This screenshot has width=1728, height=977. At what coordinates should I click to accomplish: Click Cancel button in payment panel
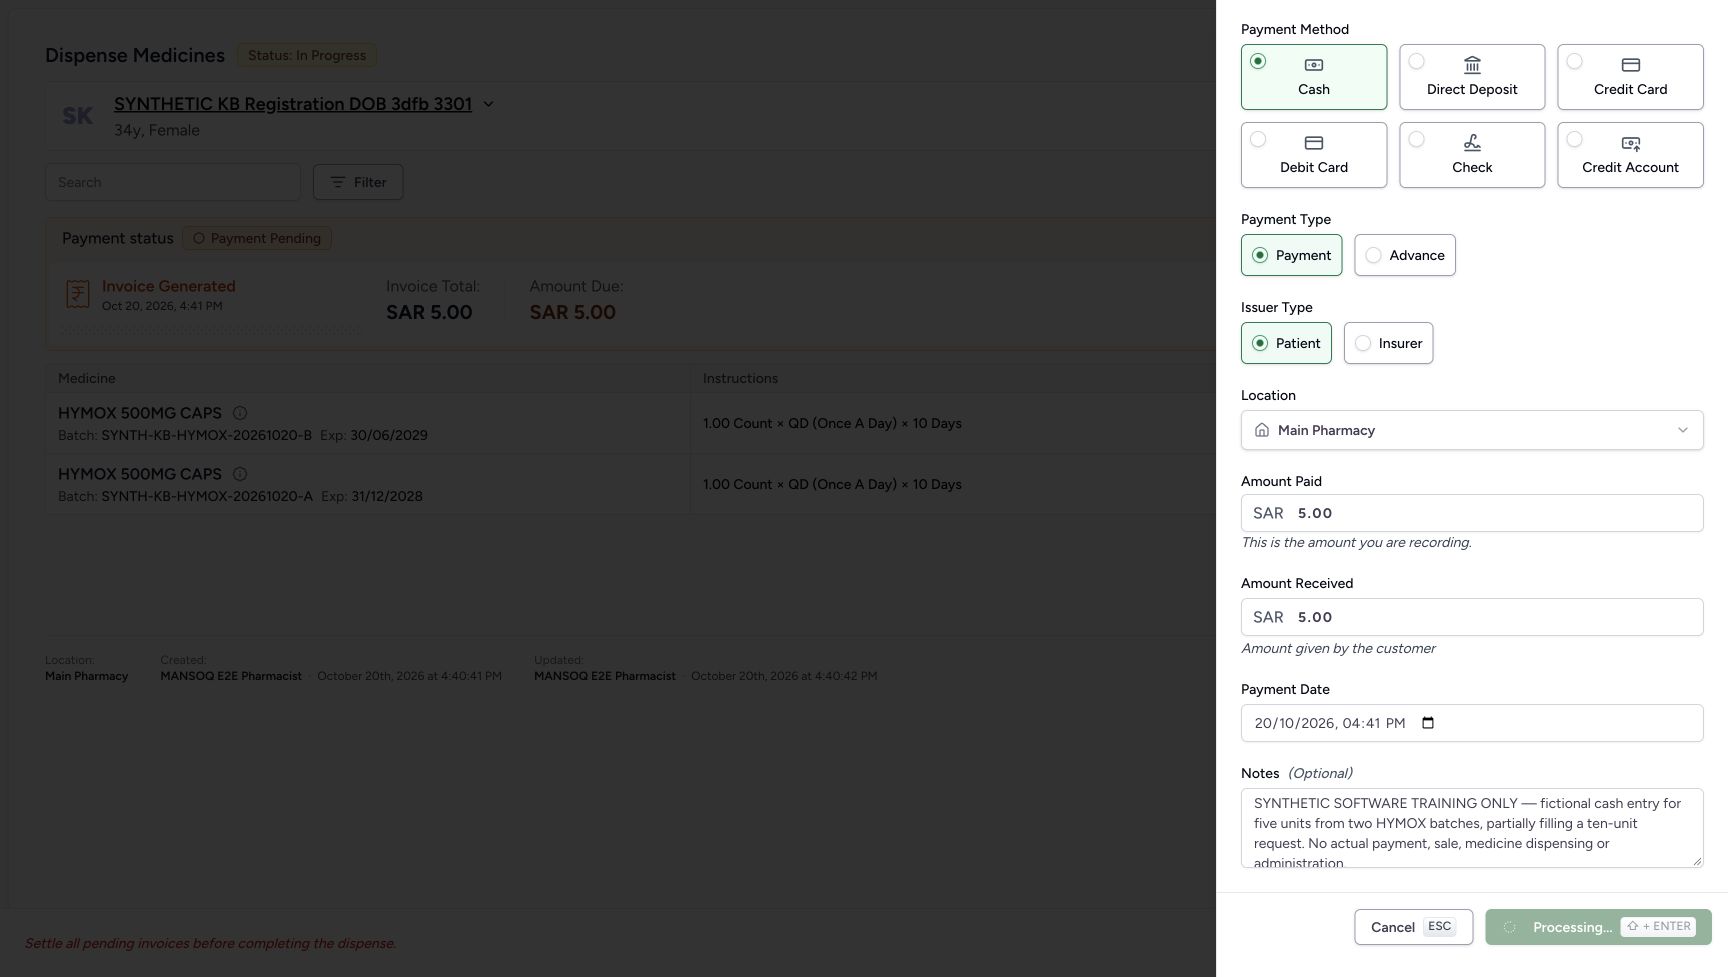[x=1413, y=927]
